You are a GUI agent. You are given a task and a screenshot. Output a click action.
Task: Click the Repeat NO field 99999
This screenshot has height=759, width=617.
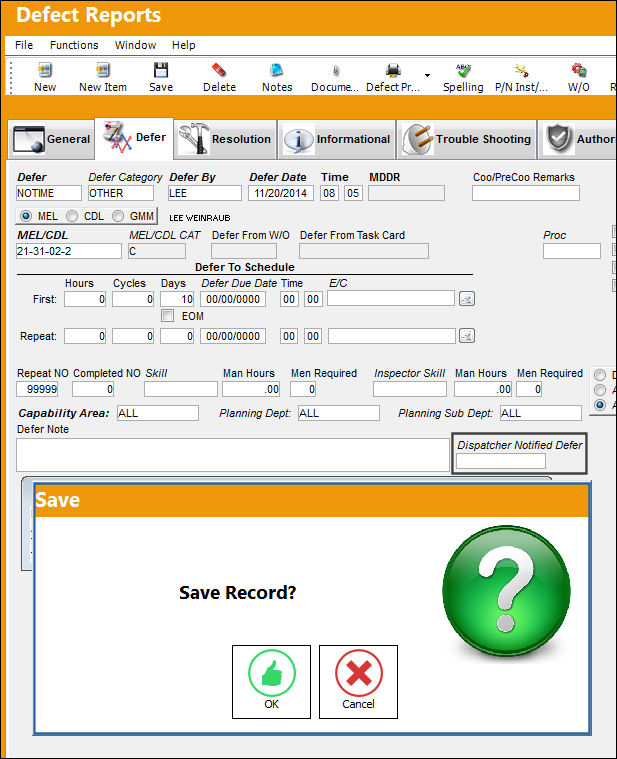click(x=37, y=389)
